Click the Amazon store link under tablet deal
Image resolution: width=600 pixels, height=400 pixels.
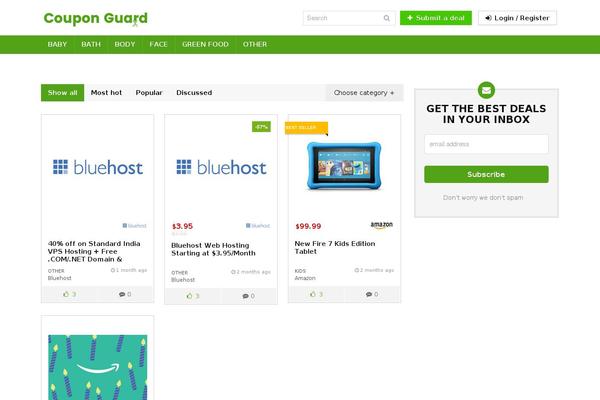coord(305,278)
